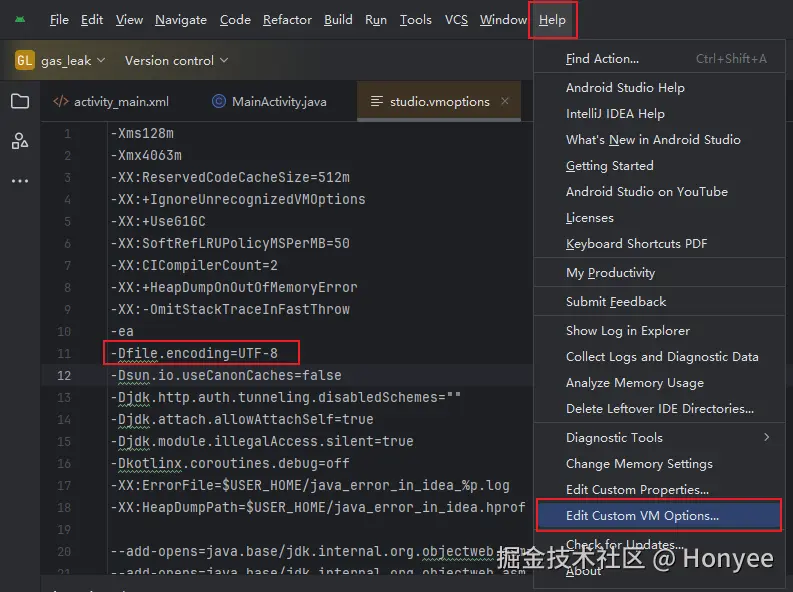The image size is (793, 592).
Task: Choose Edit Custom Properties...
Action: click(659, 489)
